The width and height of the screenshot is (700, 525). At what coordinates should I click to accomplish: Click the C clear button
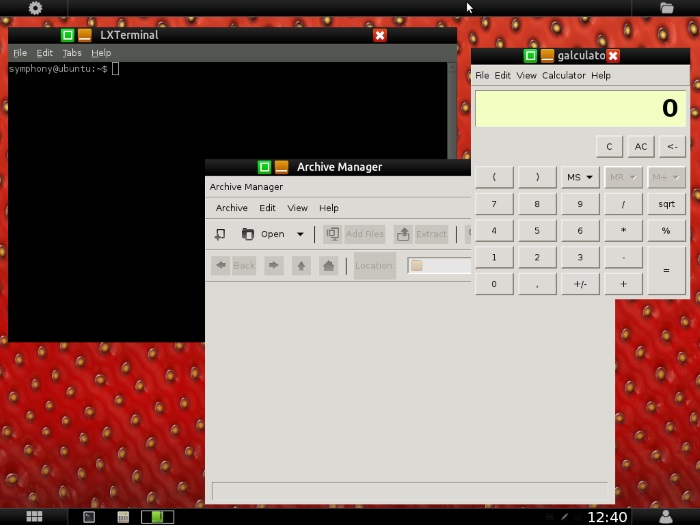609,147
